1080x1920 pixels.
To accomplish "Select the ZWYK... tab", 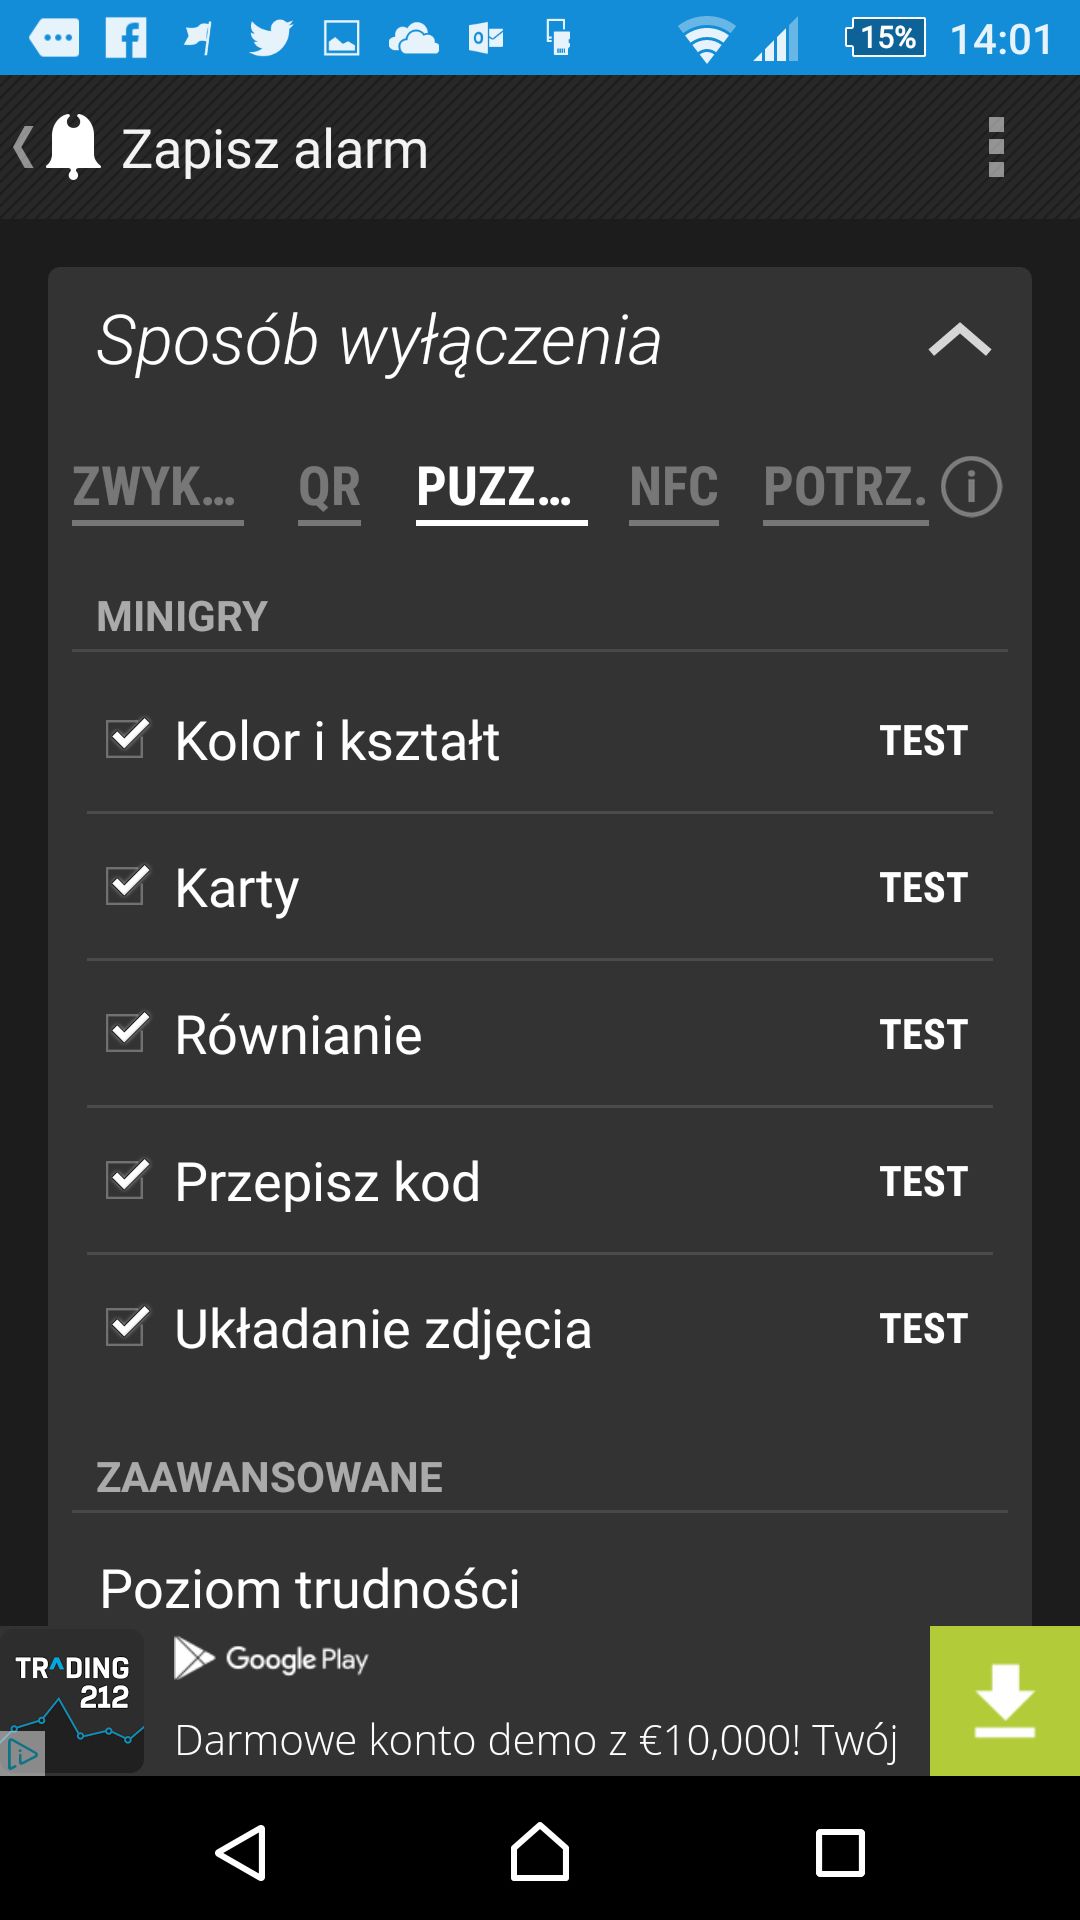I will point(157,490).
